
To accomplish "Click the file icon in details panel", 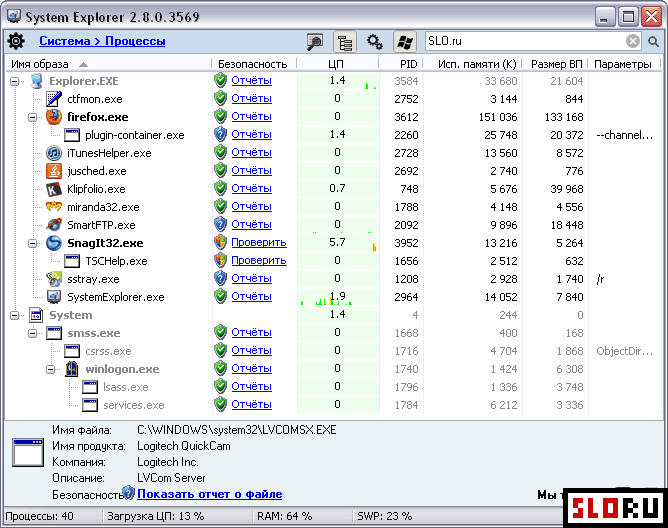I will coord(28,453).
